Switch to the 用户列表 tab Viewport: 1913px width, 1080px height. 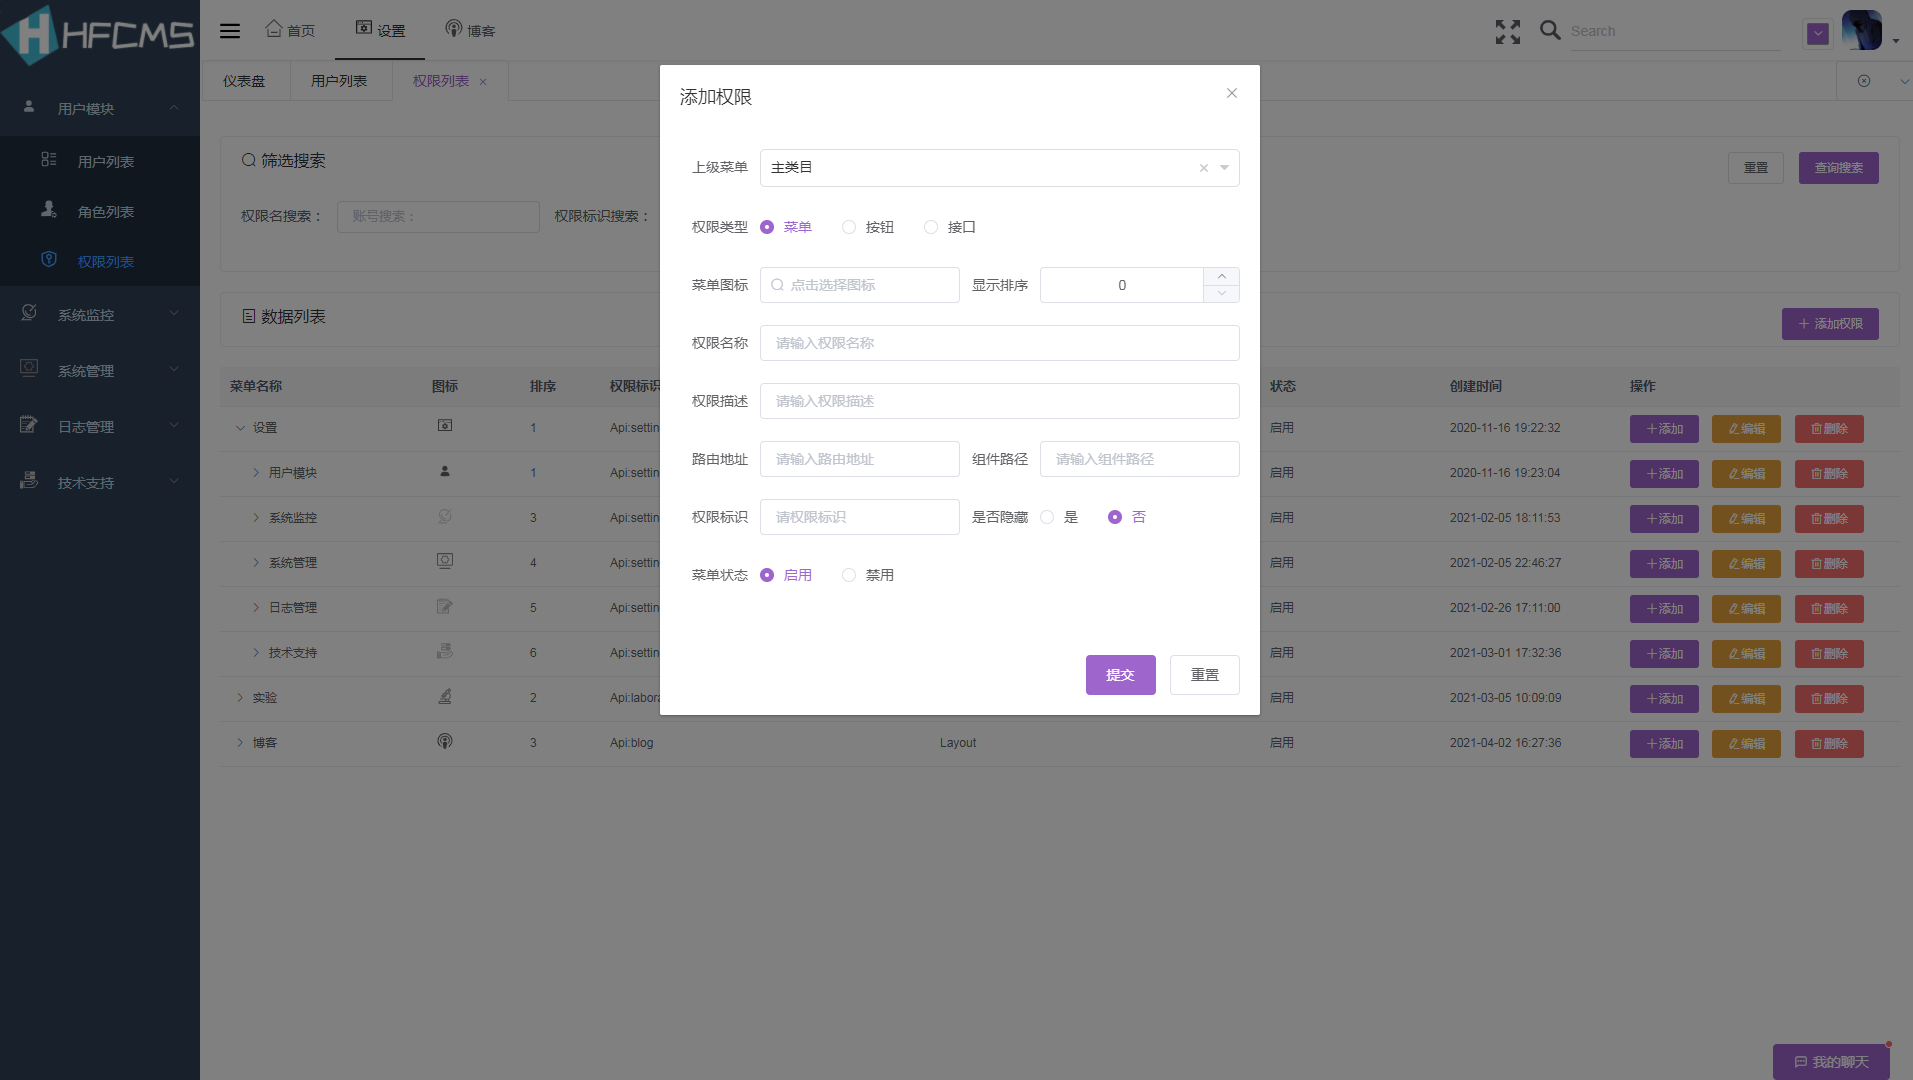pyautogui.click(x=339, y=81)
